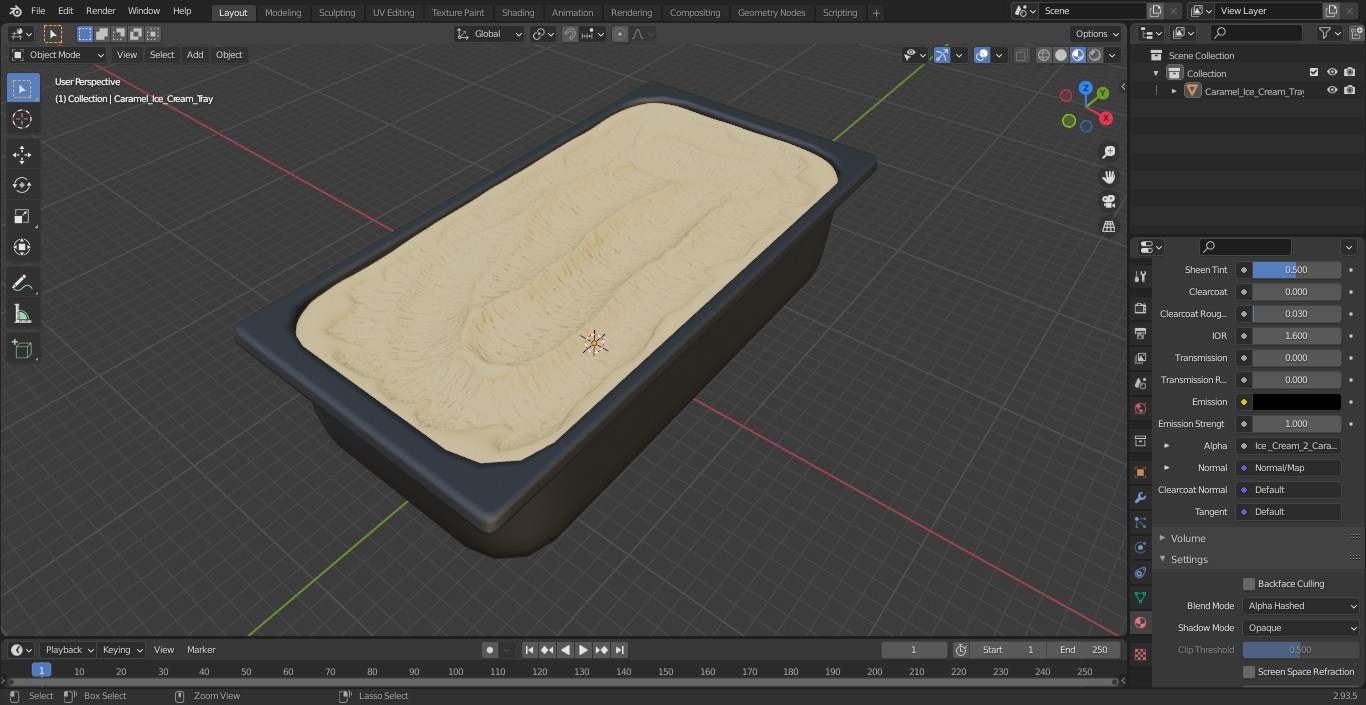Choose the Transform tool
The image size is (1366, 705).
(x=22, y=247)
